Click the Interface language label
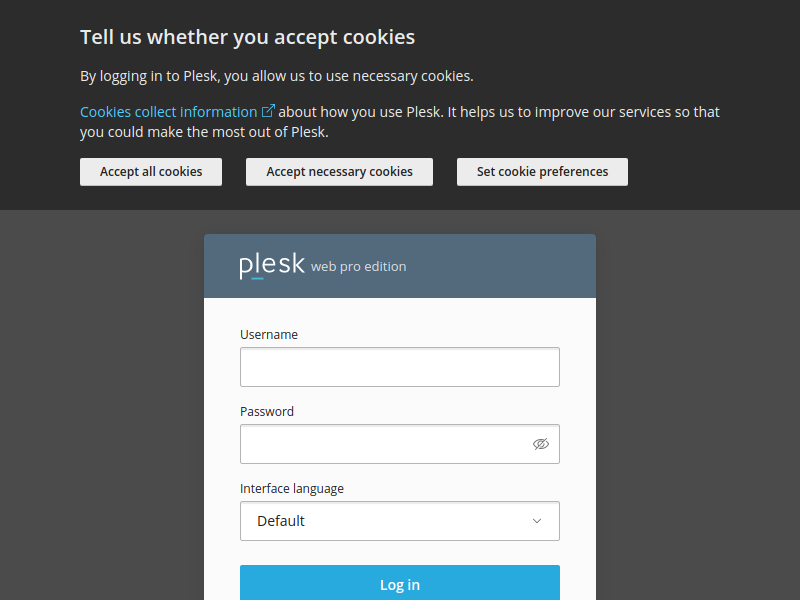 (292, 489)
